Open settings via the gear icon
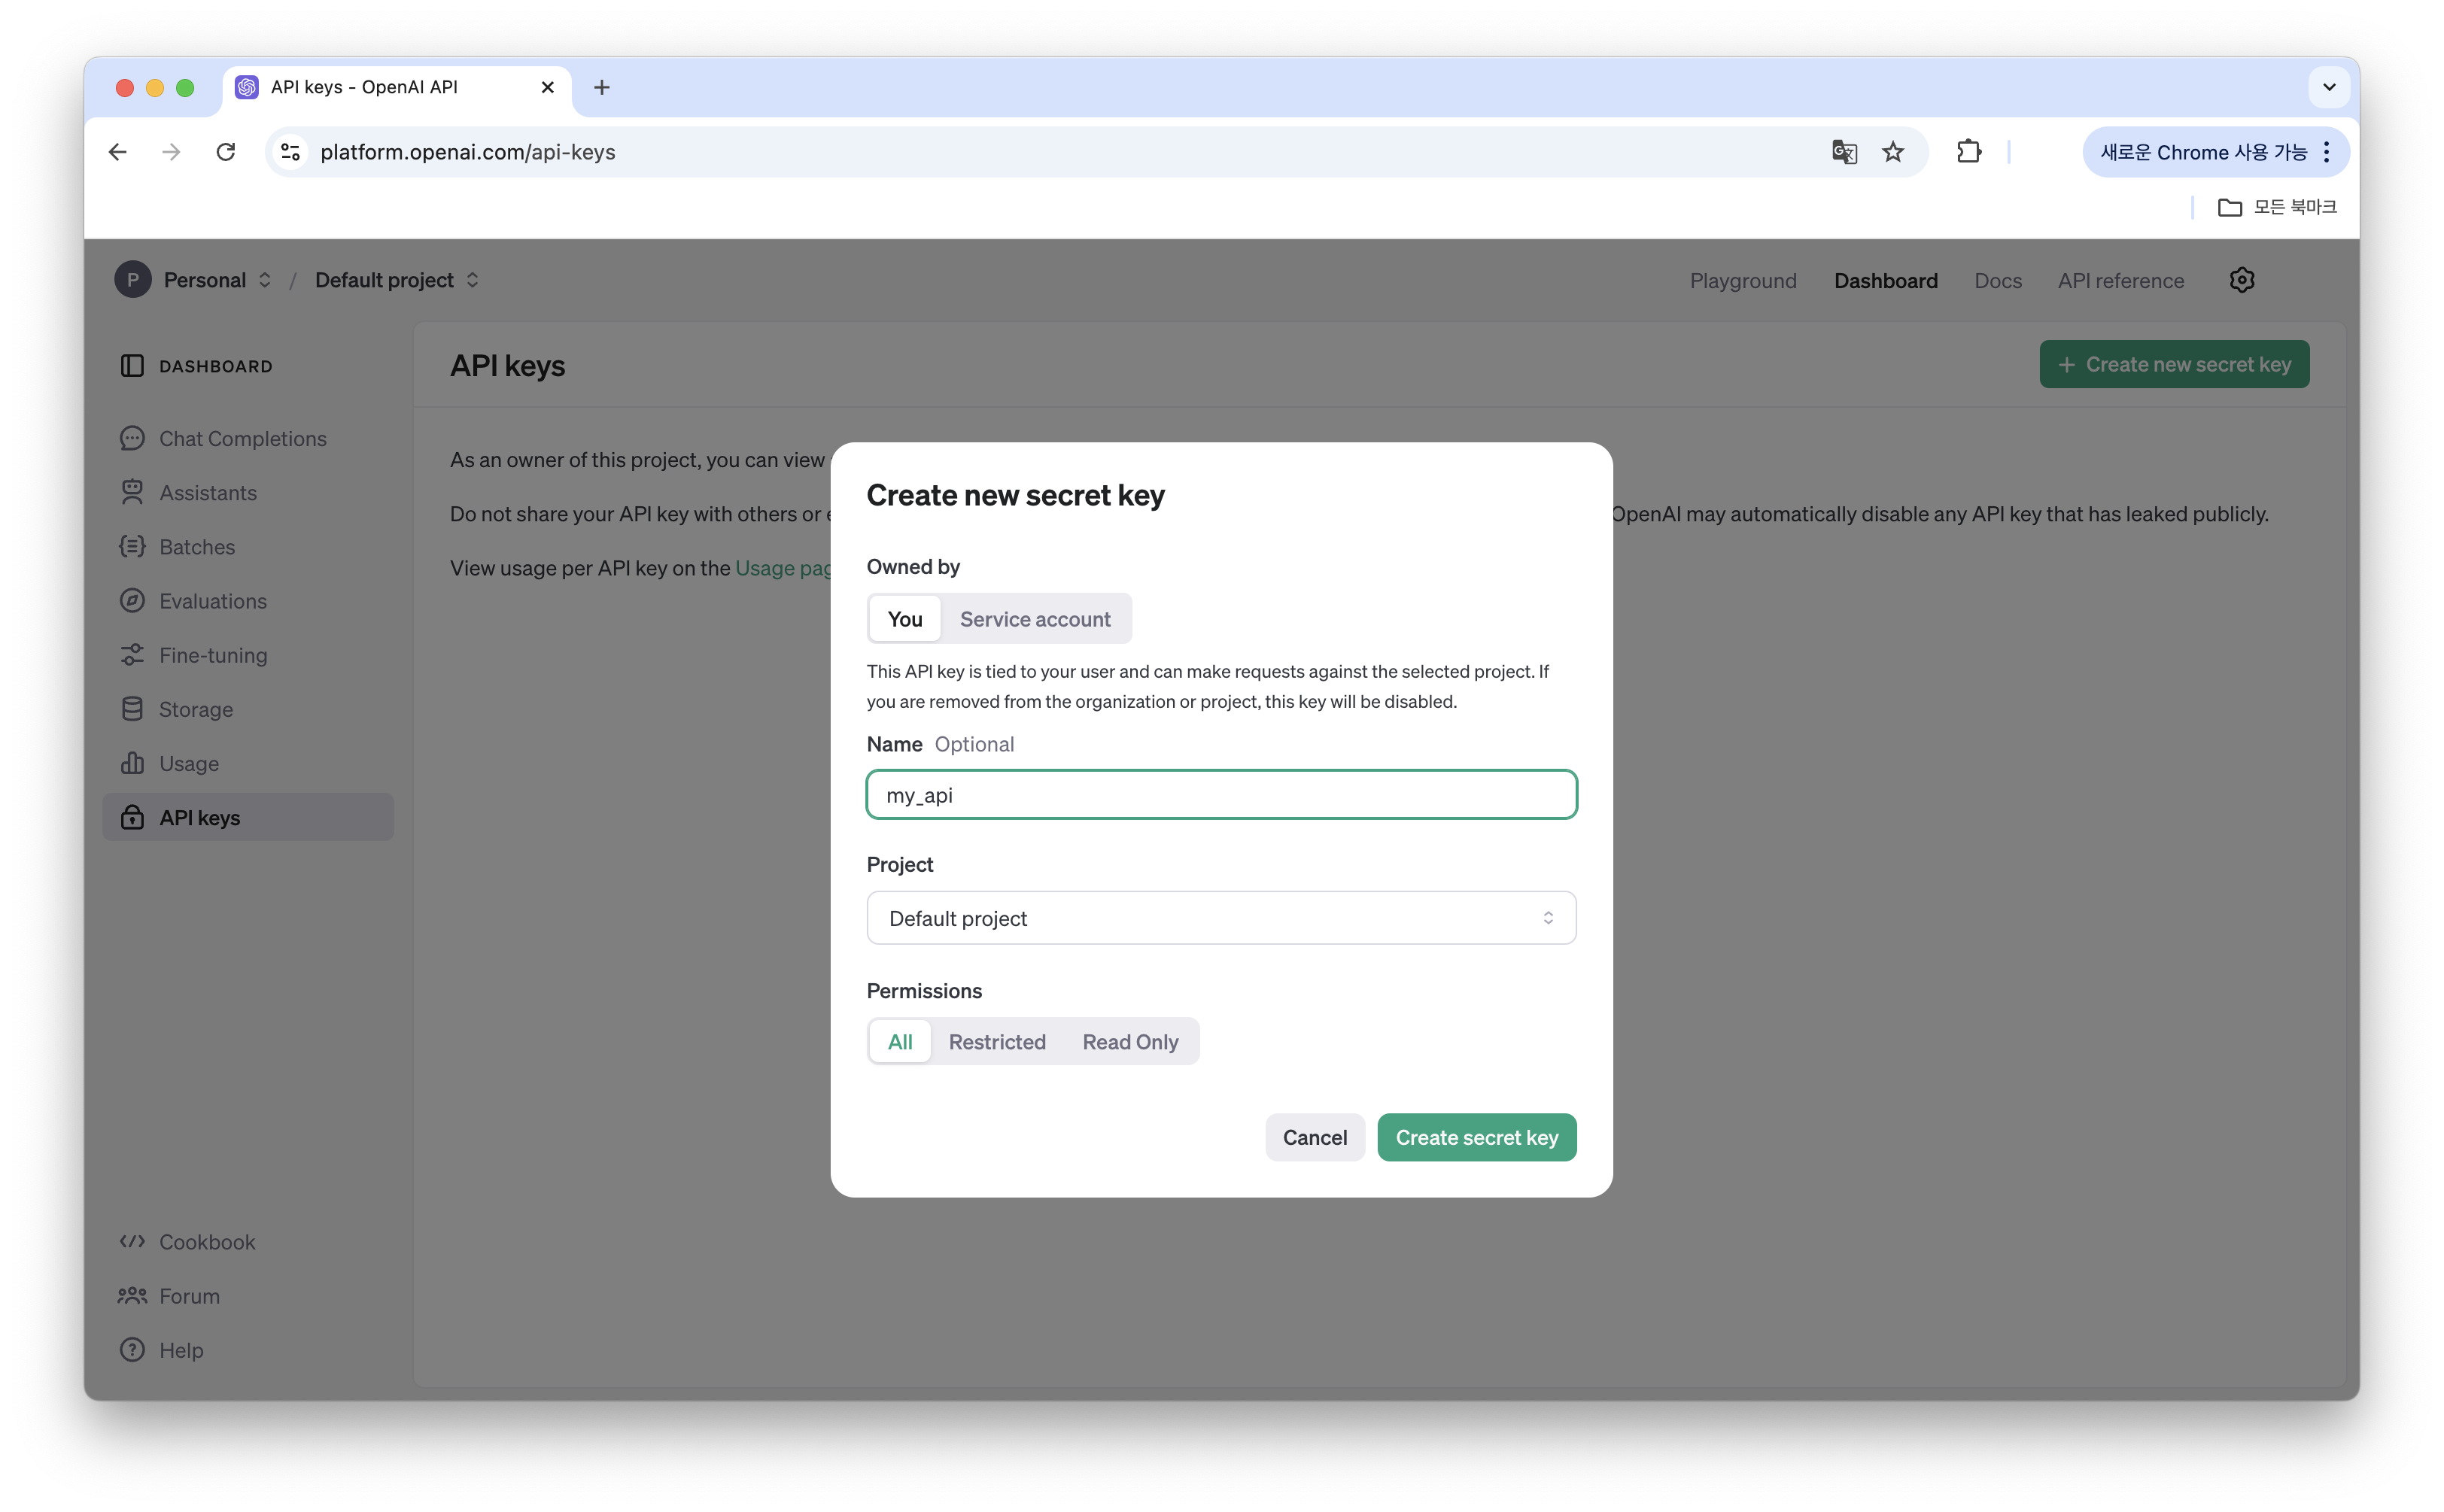Screen dimensions: 2444x1512 pyautogui.click(x=2241, y=280)
